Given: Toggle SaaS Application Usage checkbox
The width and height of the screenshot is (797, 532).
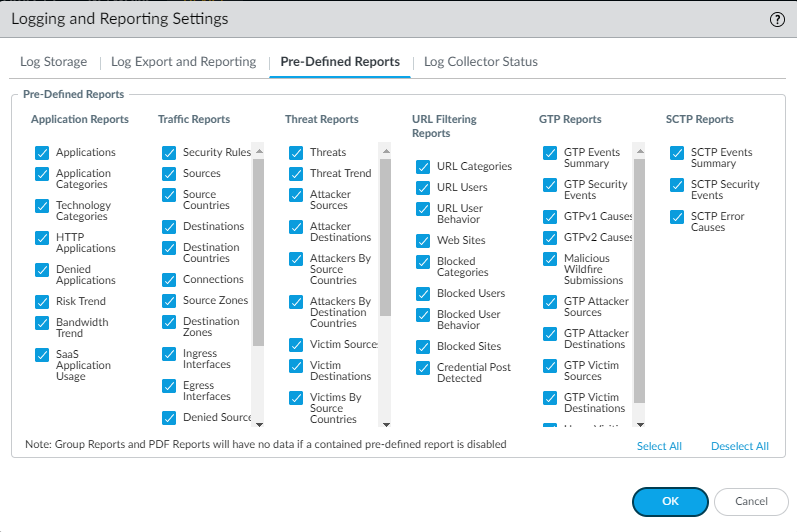Looking at the screenshot, I should coord(42,355).
